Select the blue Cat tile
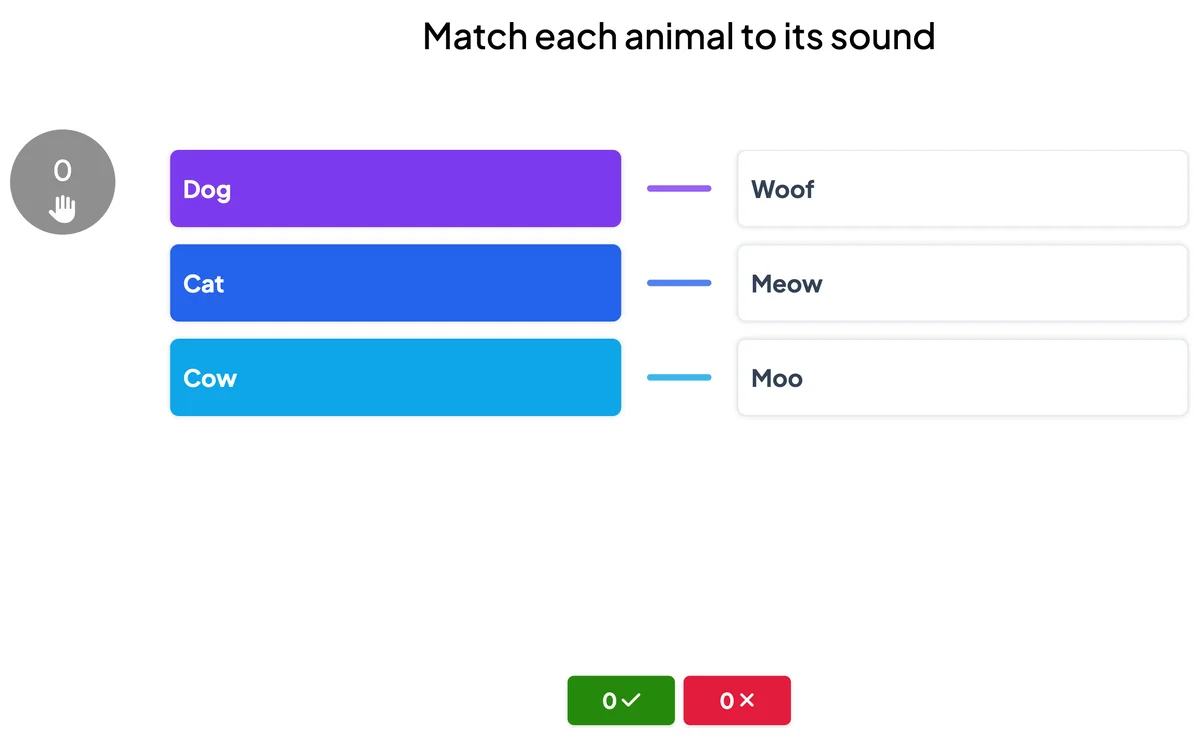This screenshot has height=750, width=1200. (395, 283)
